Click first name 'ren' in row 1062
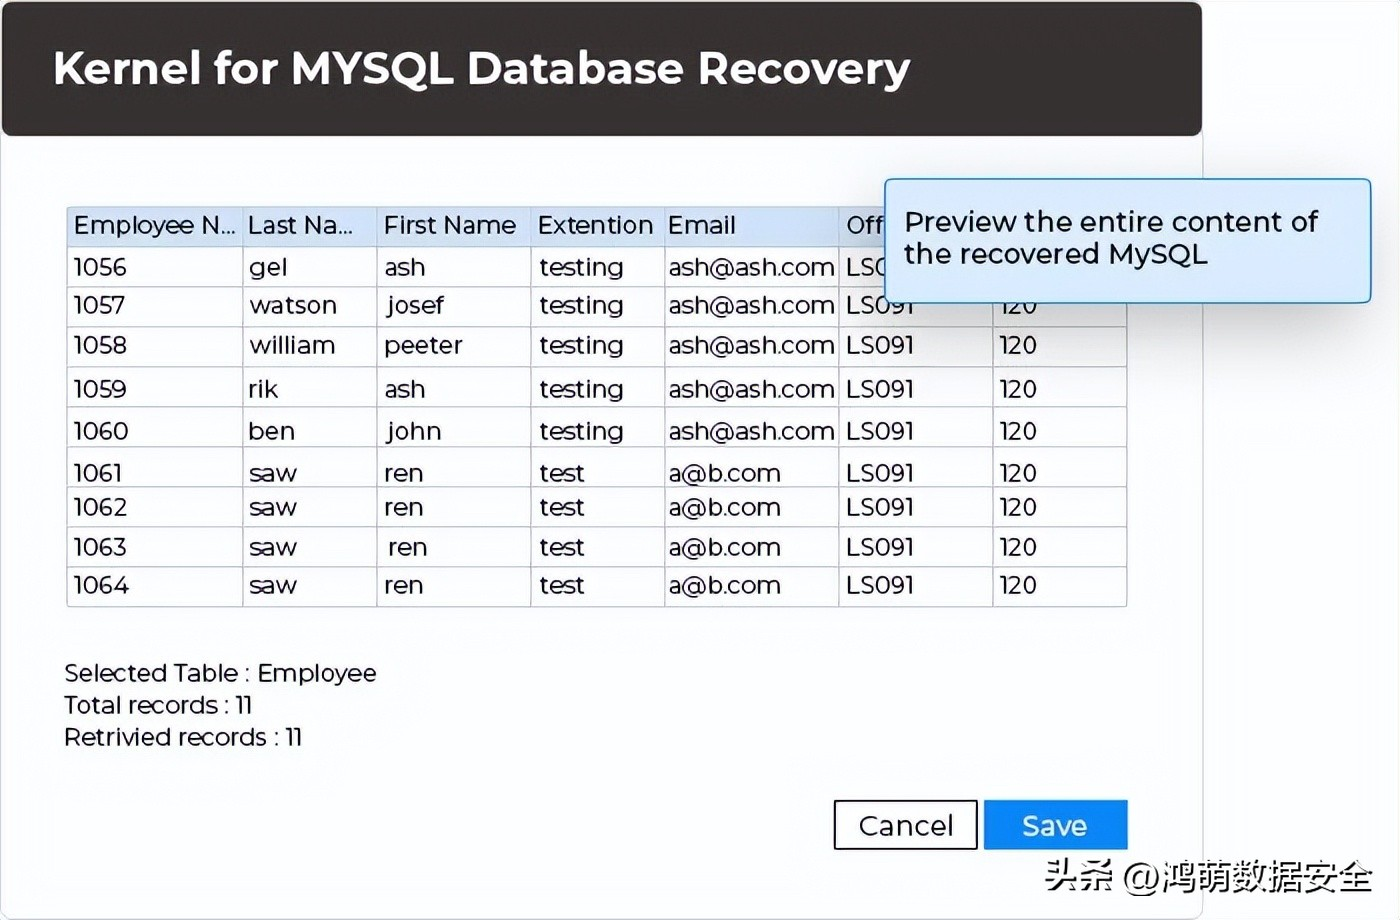The height and width of the screenshot is (920, 1400). pos(454,507)
